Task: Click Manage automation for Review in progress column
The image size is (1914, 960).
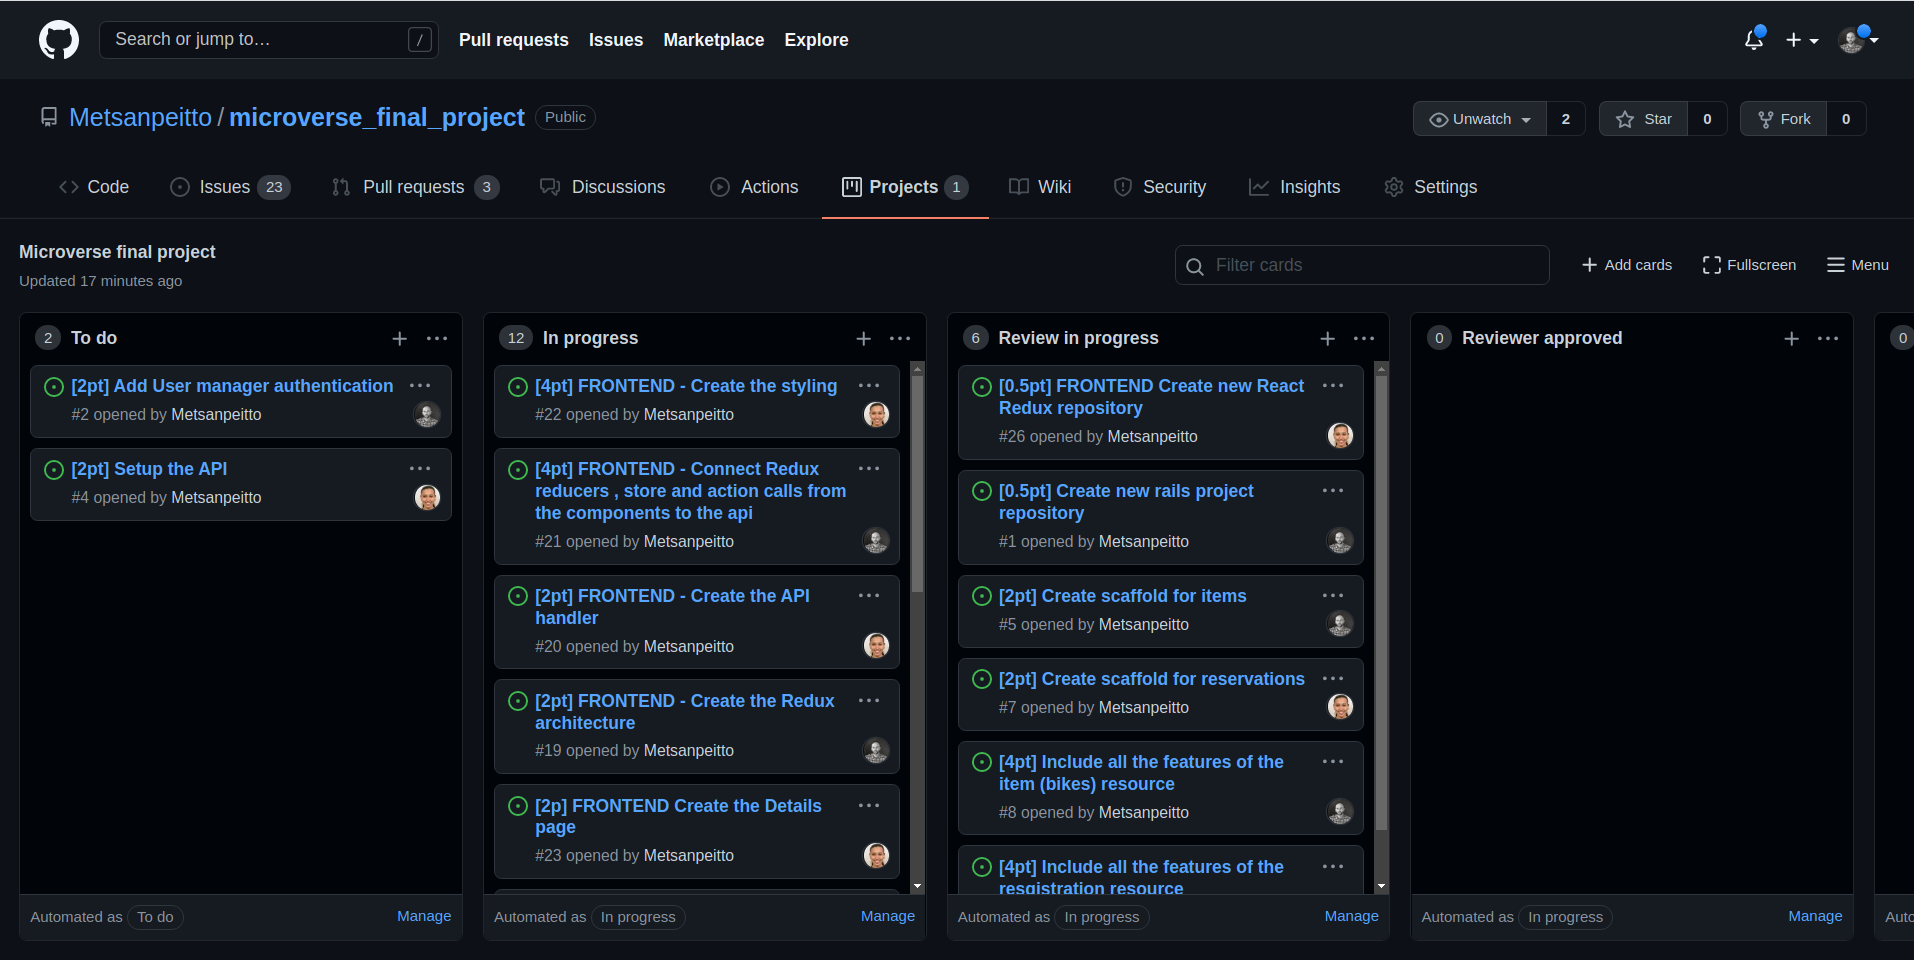Action: click(x=1352, y=916)
